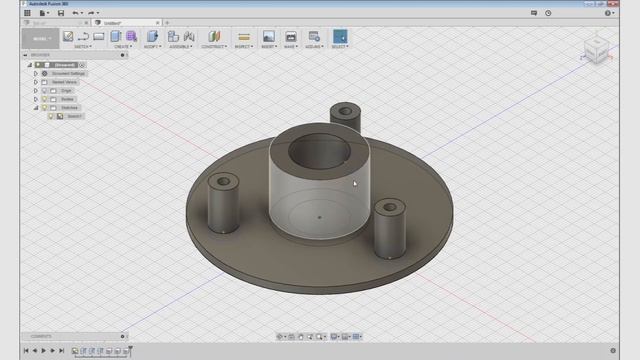Select the Measure inspect tool
640x360 pixels.
pyautogui.click(x=244, y=37)
